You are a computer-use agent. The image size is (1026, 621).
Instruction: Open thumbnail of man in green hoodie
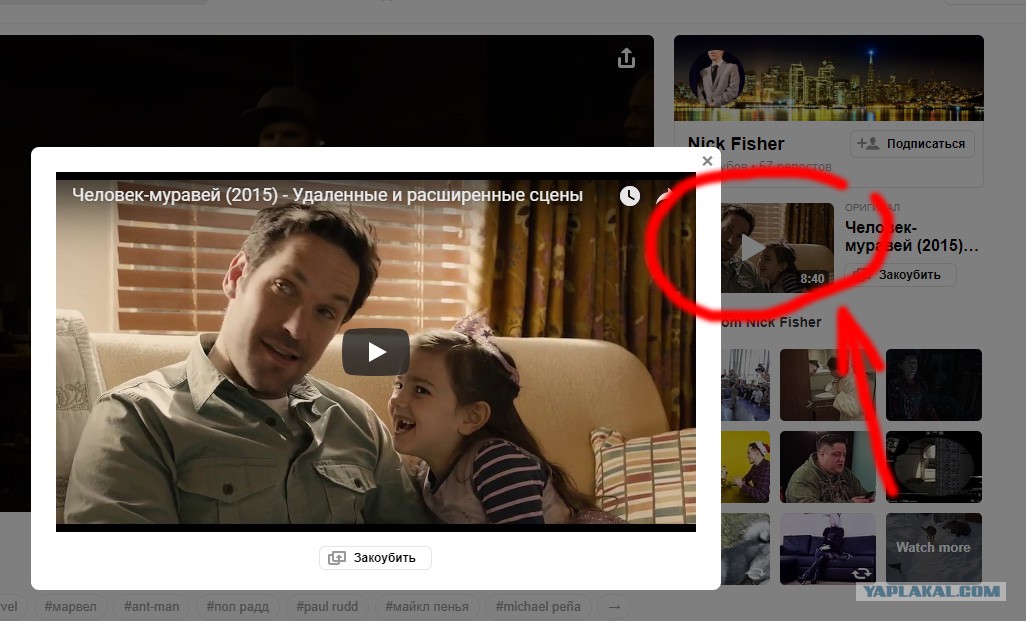pyautogui.click(x=827, y=467)
